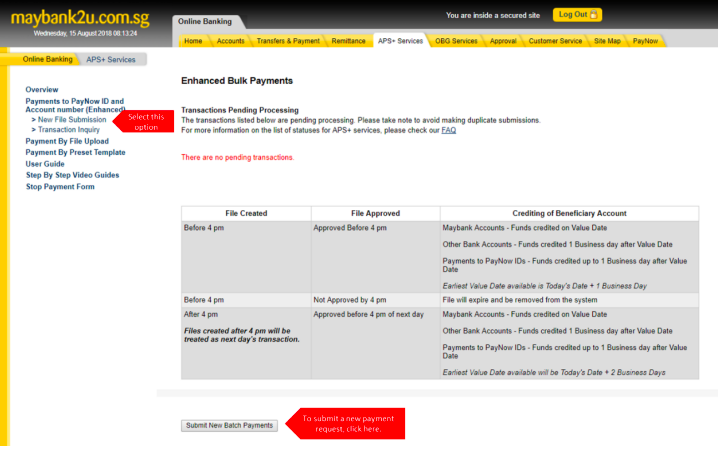Open the Approval tab
This screenshot has width=720, height=457.
(x=503, y=41)
